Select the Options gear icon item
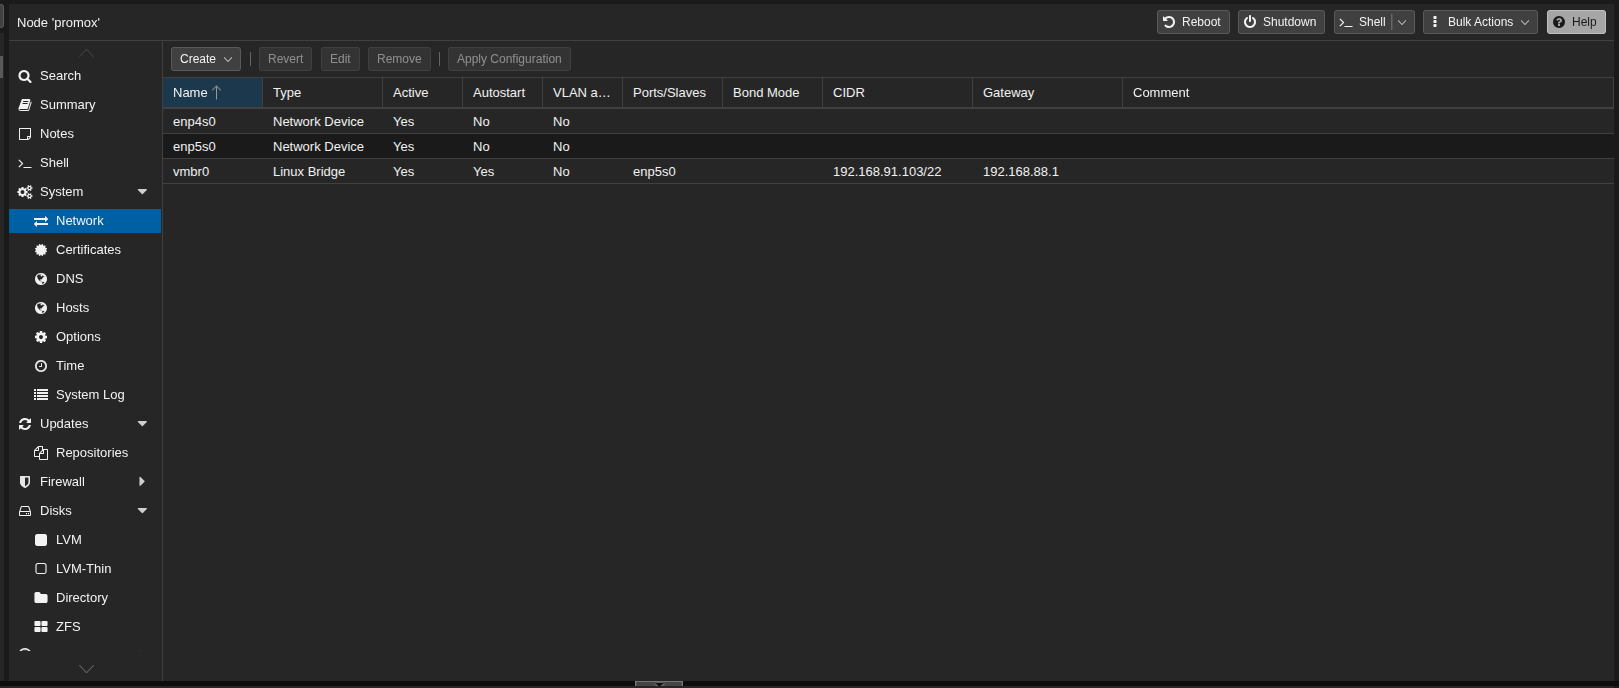 41,337
